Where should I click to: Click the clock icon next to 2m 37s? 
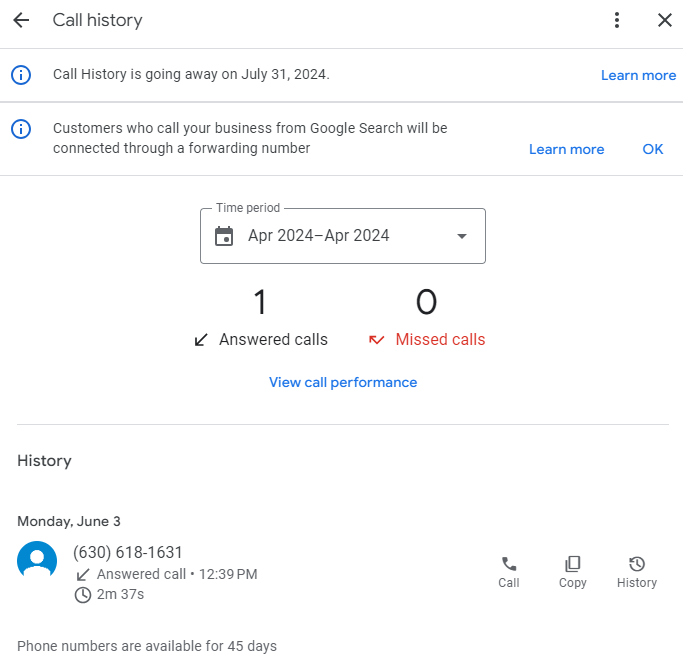coord(83,595)
